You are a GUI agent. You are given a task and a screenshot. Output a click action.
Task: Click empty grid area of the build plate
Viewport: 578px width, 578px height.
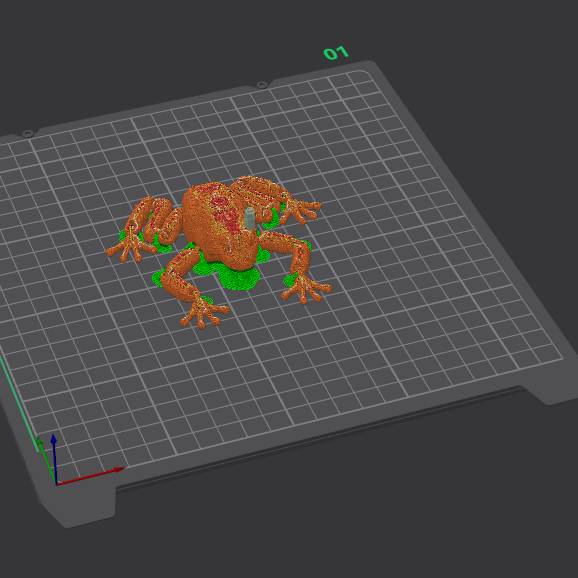[405, 295]
